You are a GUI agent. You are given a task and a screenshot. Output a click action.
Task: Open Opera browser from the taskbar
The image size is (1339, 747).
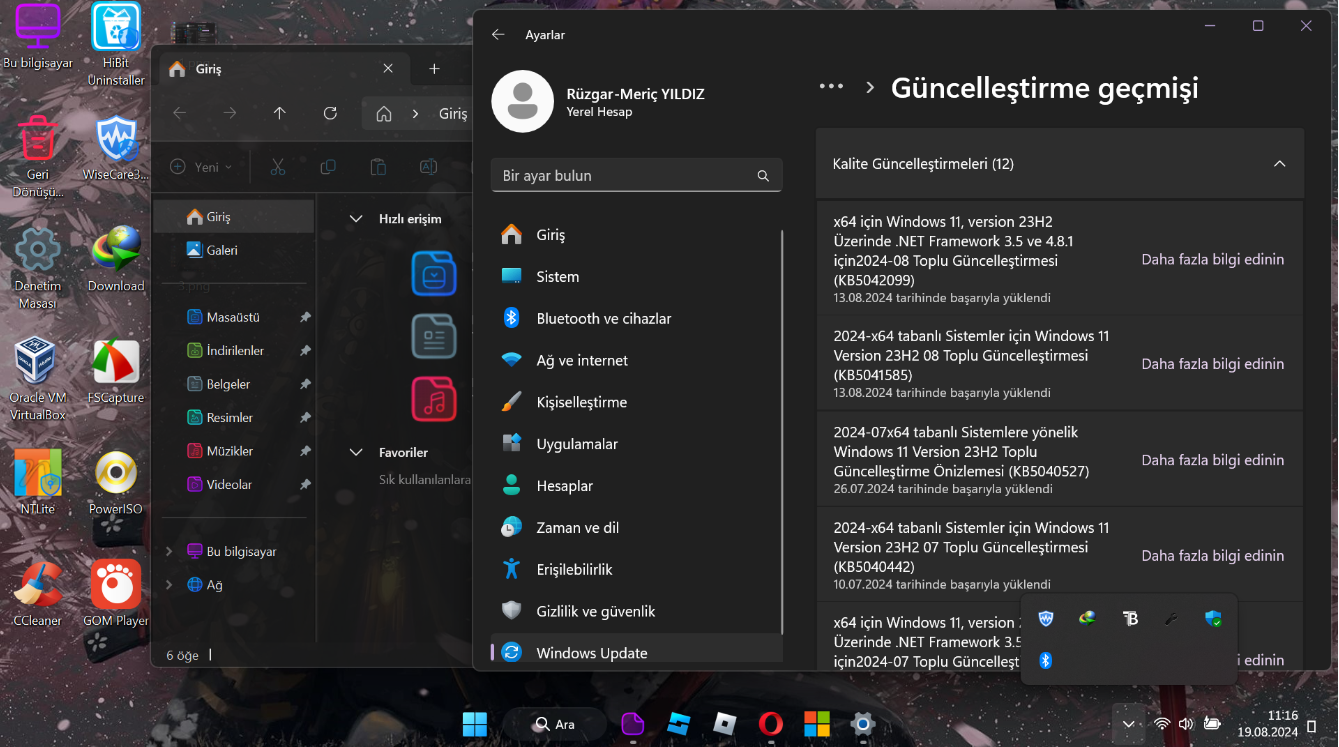770,723
